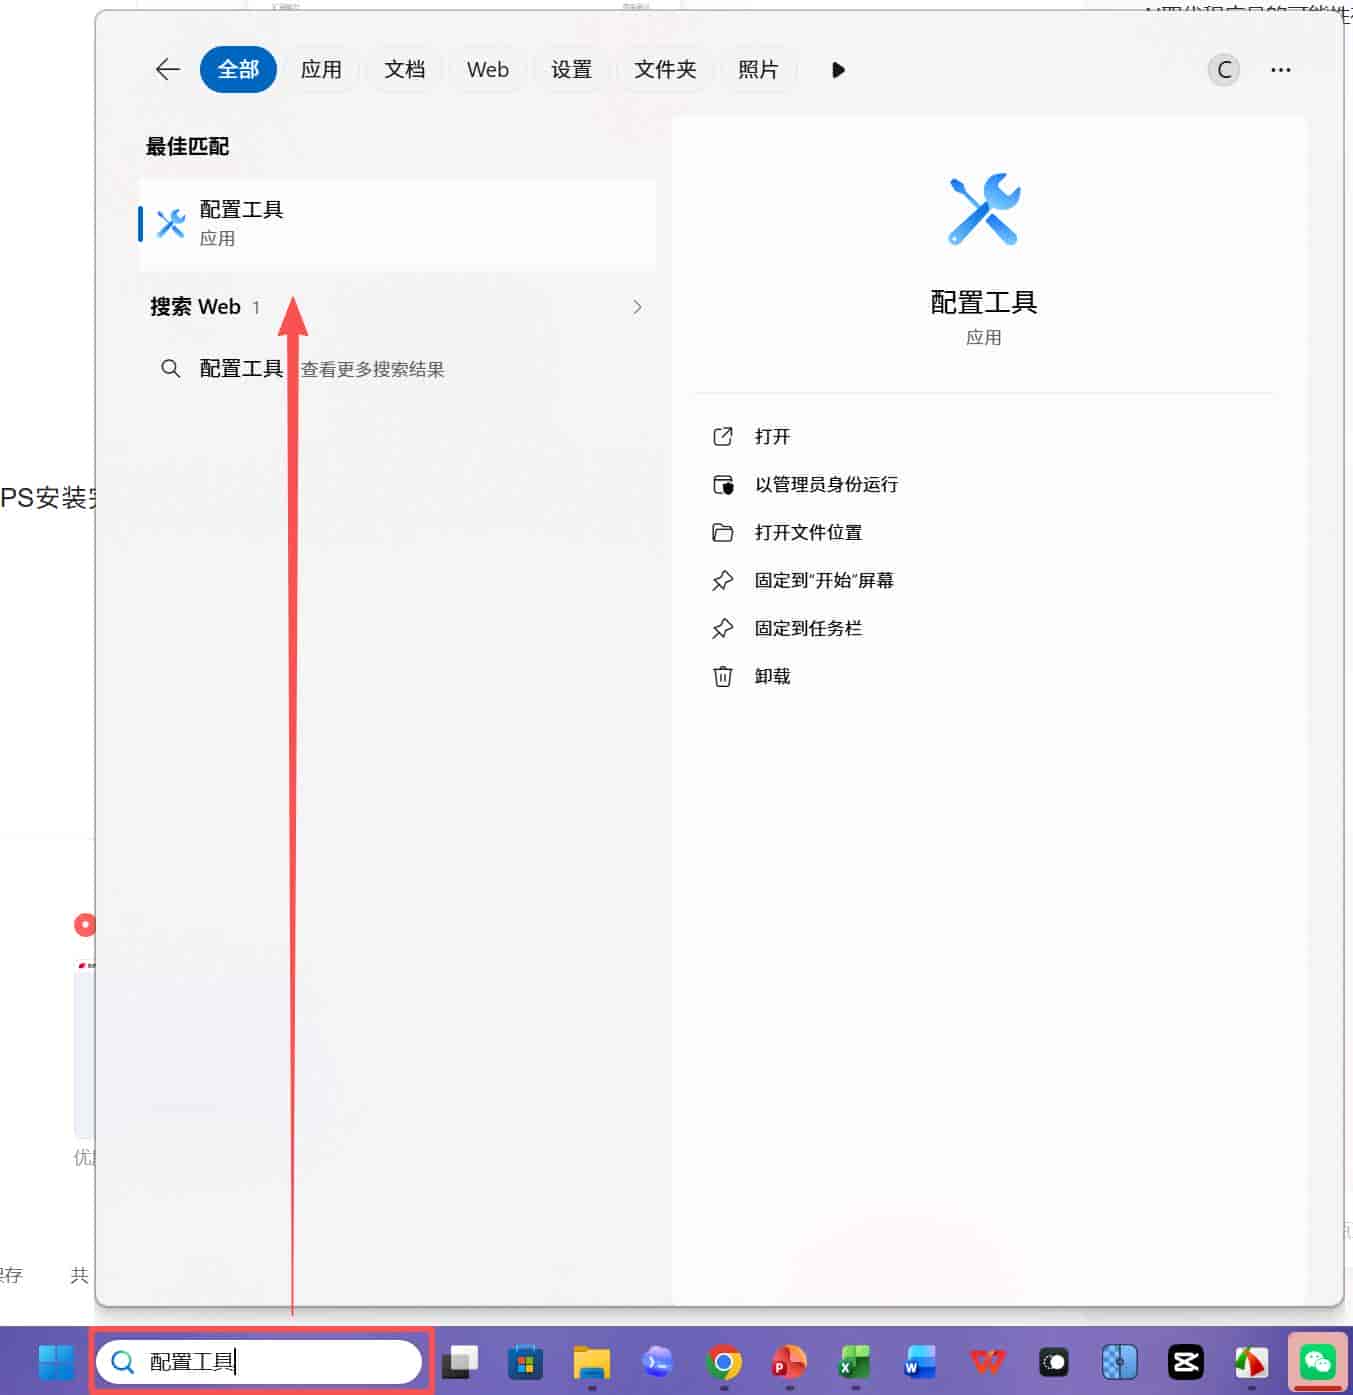Image resolution: width=1353 pixels, height=1395 pixels.
Task: Click the trash icon beside 卸载
Action: tap(722, 677)
